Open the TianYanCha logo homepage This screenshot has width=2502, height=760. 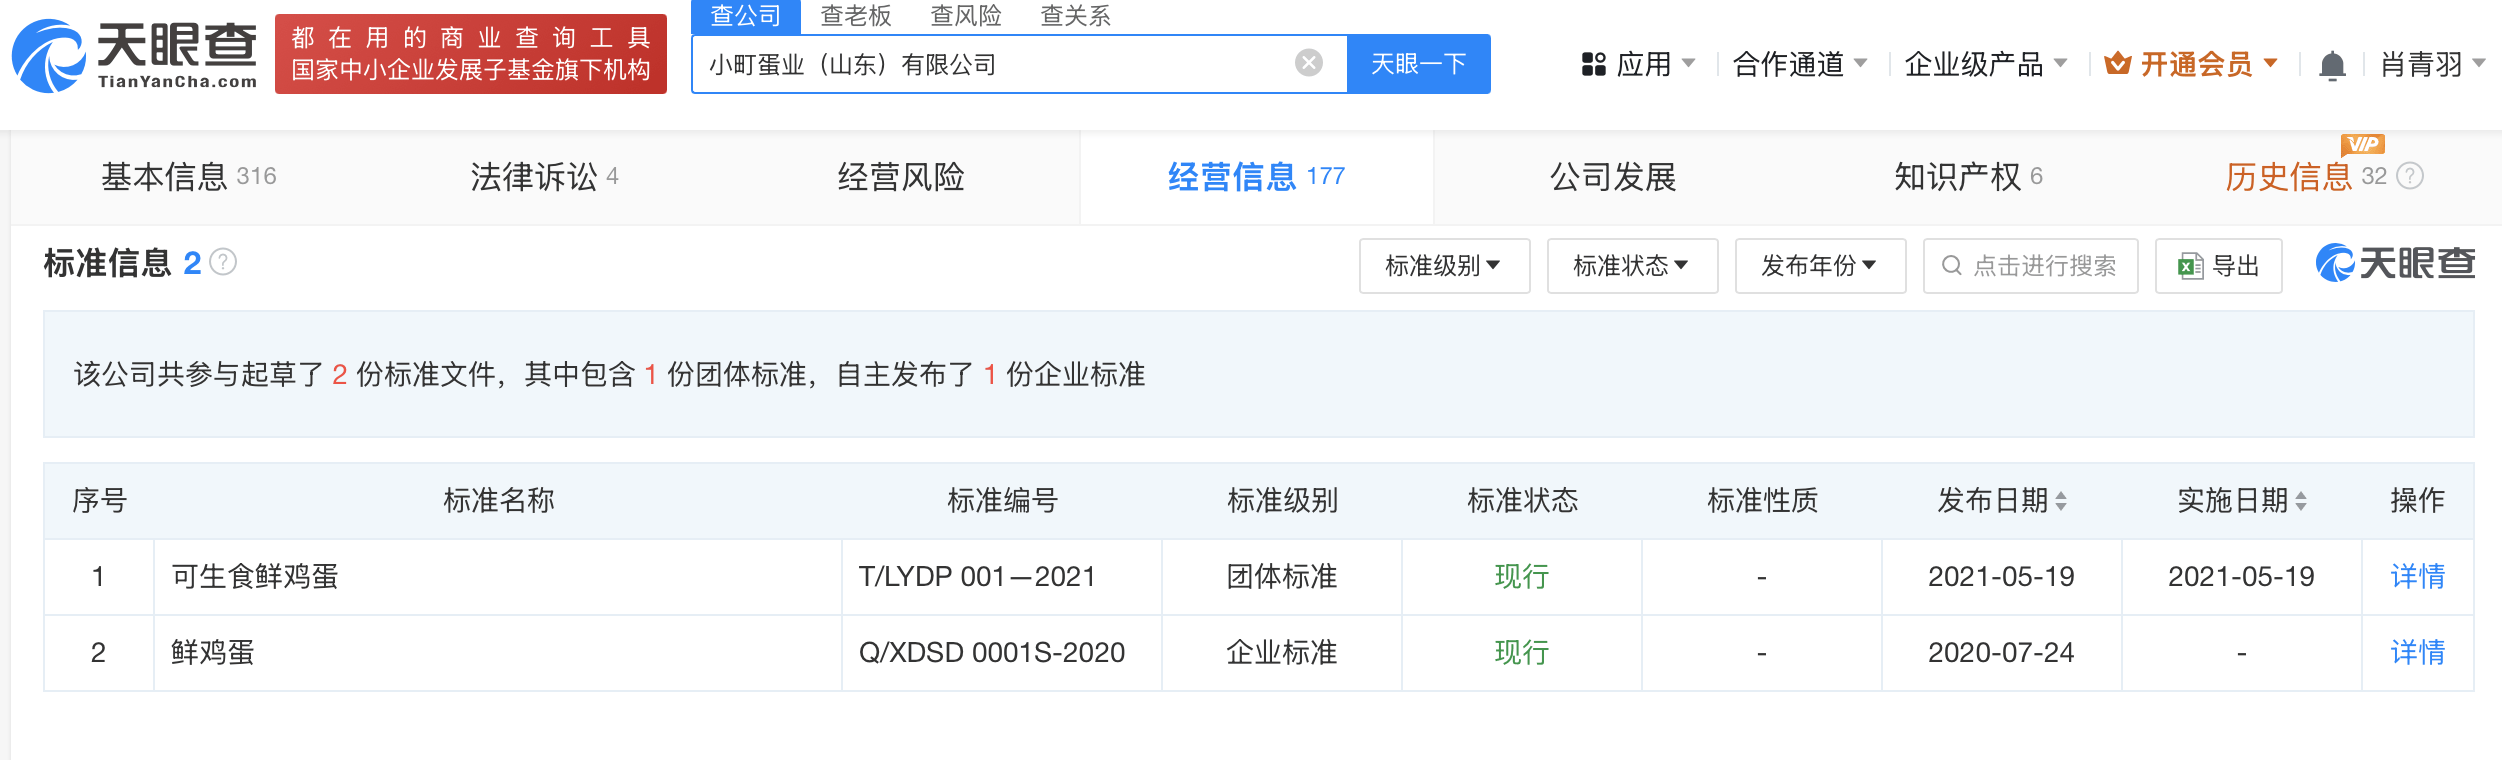[134, 55]
